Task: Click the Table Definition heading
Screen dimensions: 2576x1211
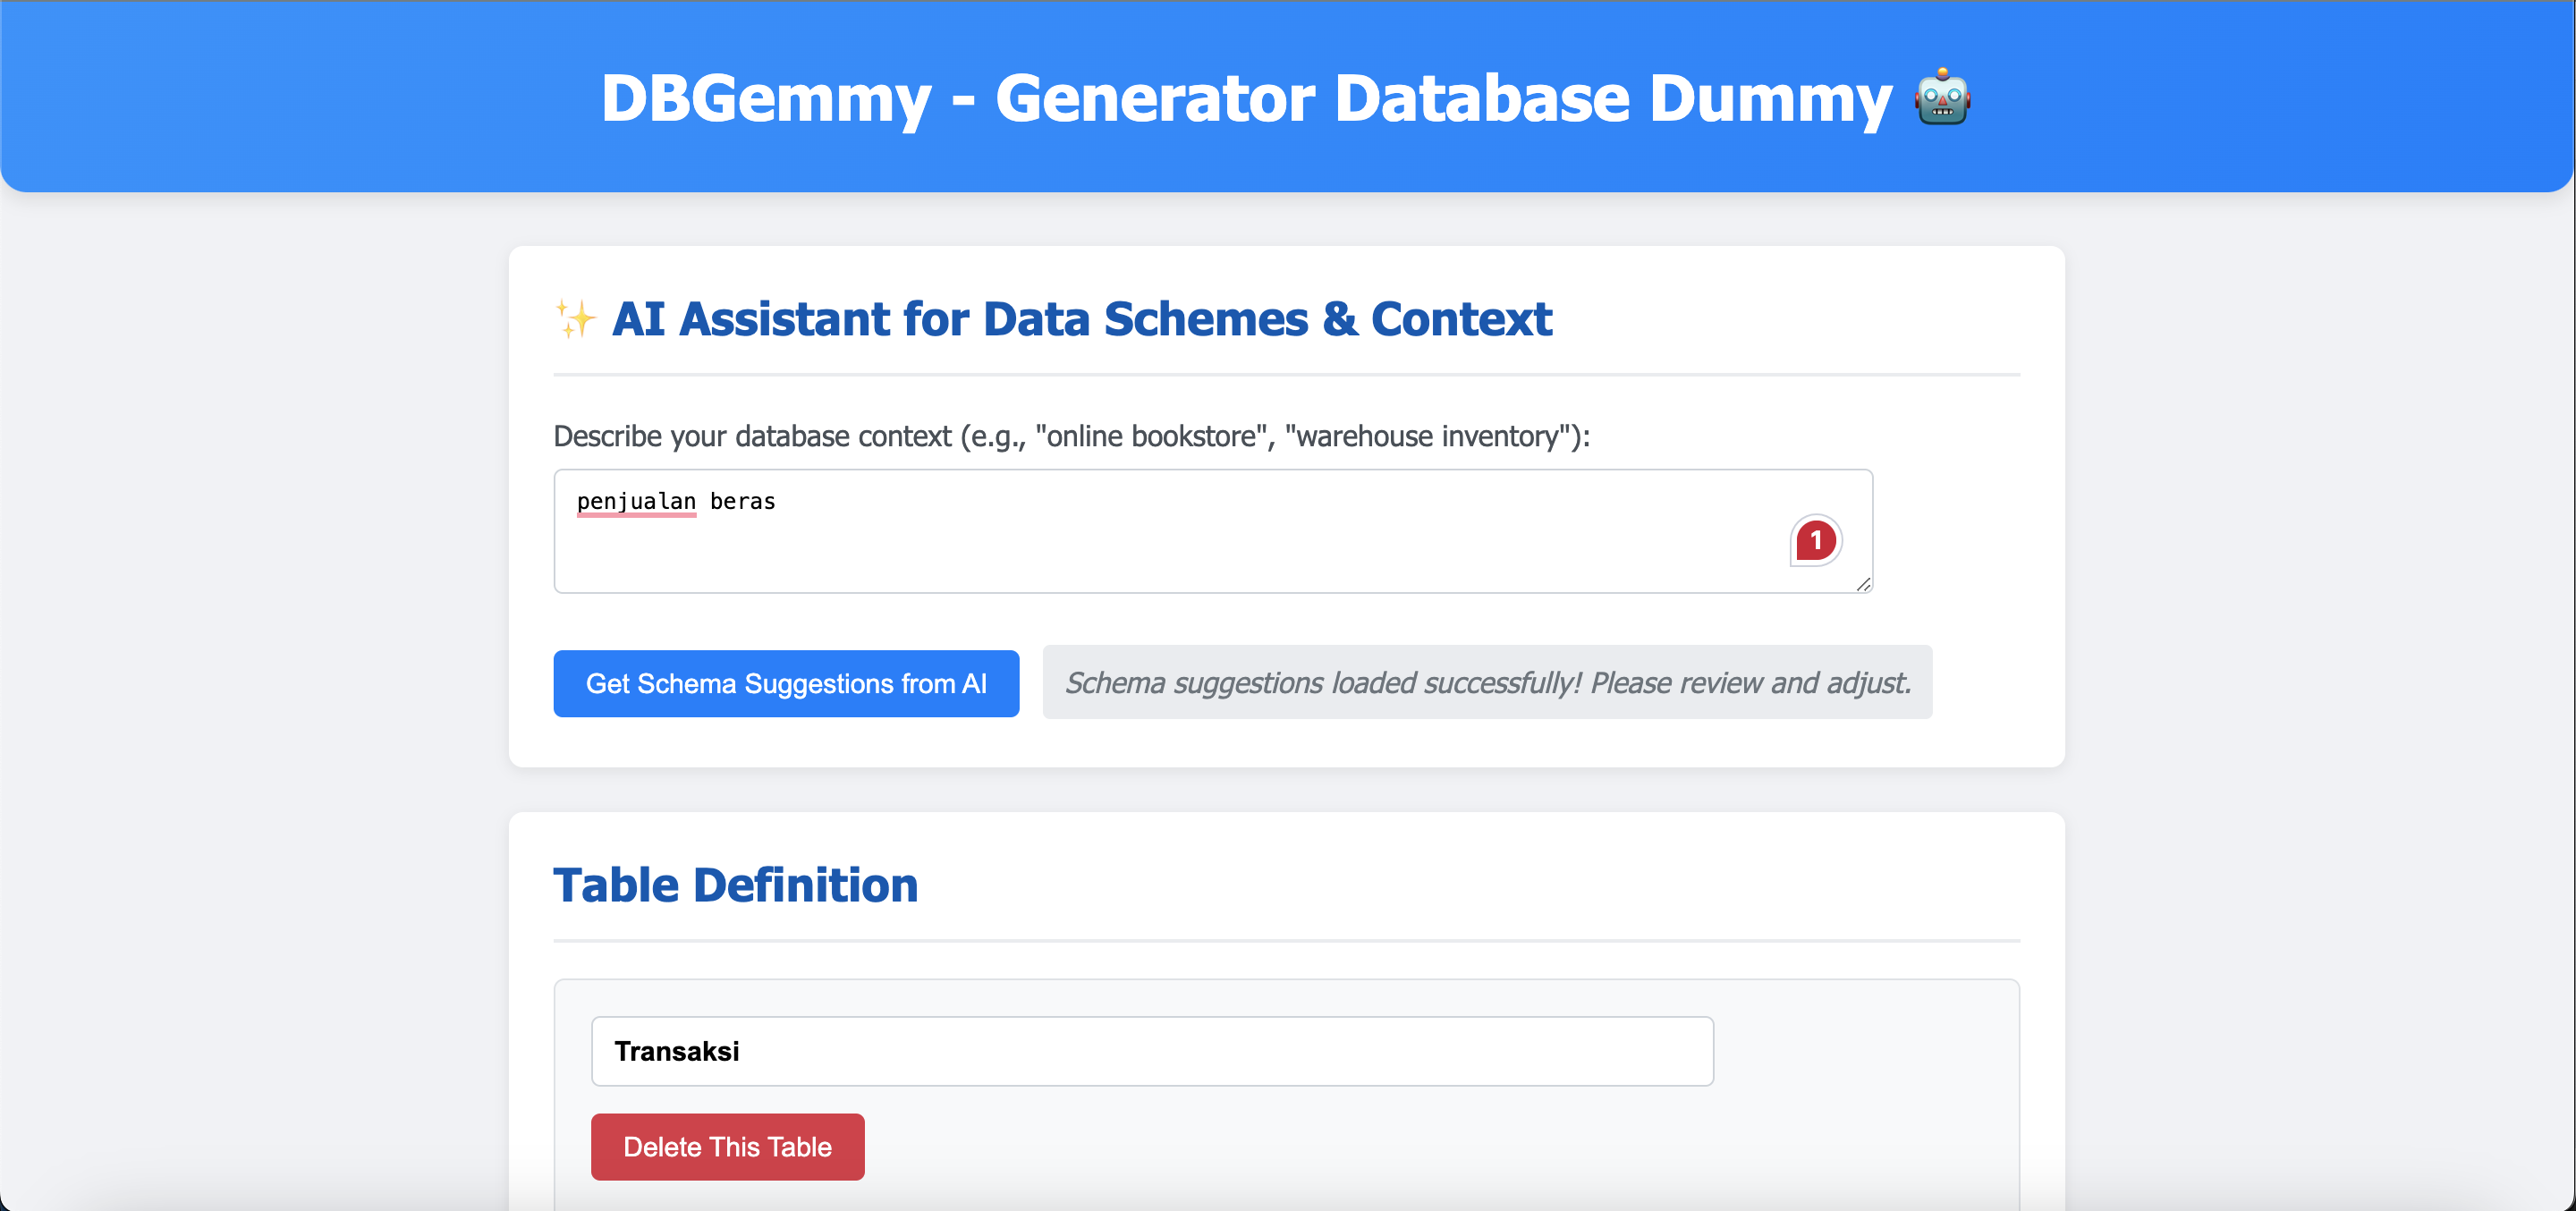Action: [735, 886]
